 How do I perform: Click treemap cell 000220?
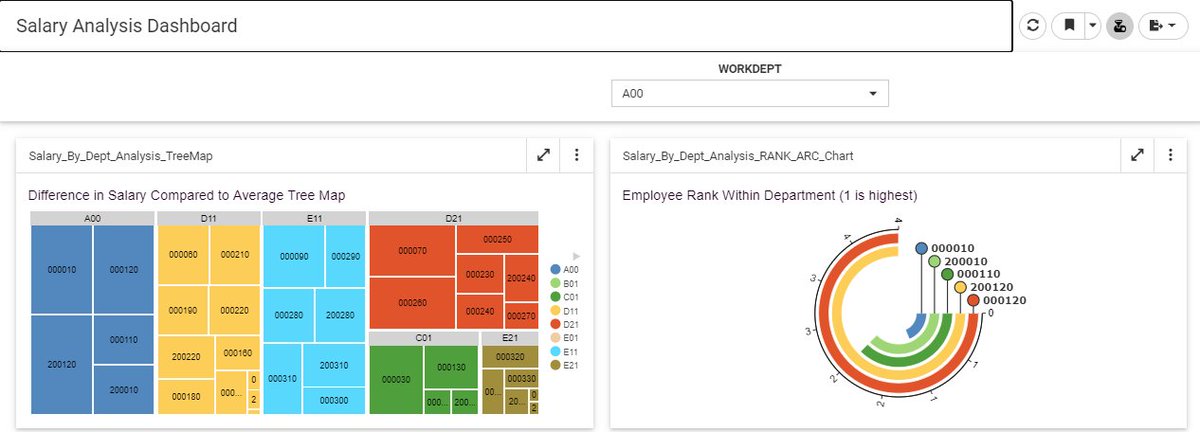[236, 310]
